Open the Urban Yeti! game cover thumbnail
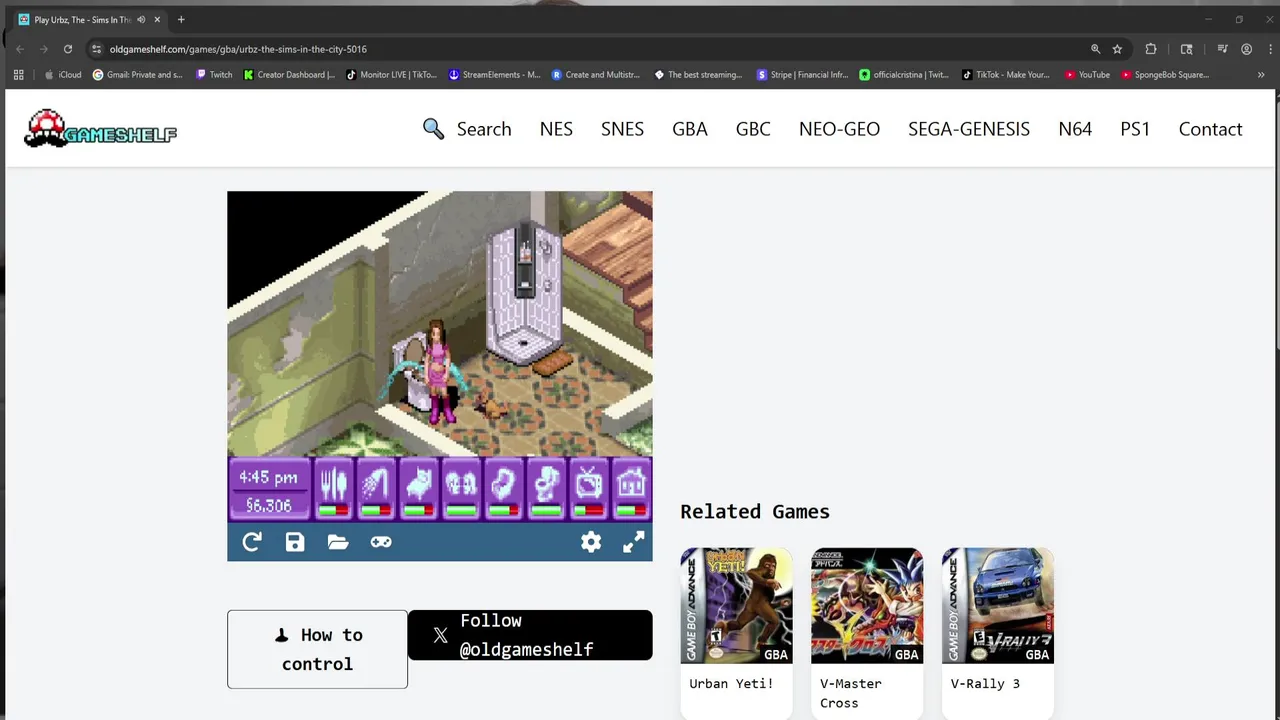The image size is (1280, 720). point(736,605)
